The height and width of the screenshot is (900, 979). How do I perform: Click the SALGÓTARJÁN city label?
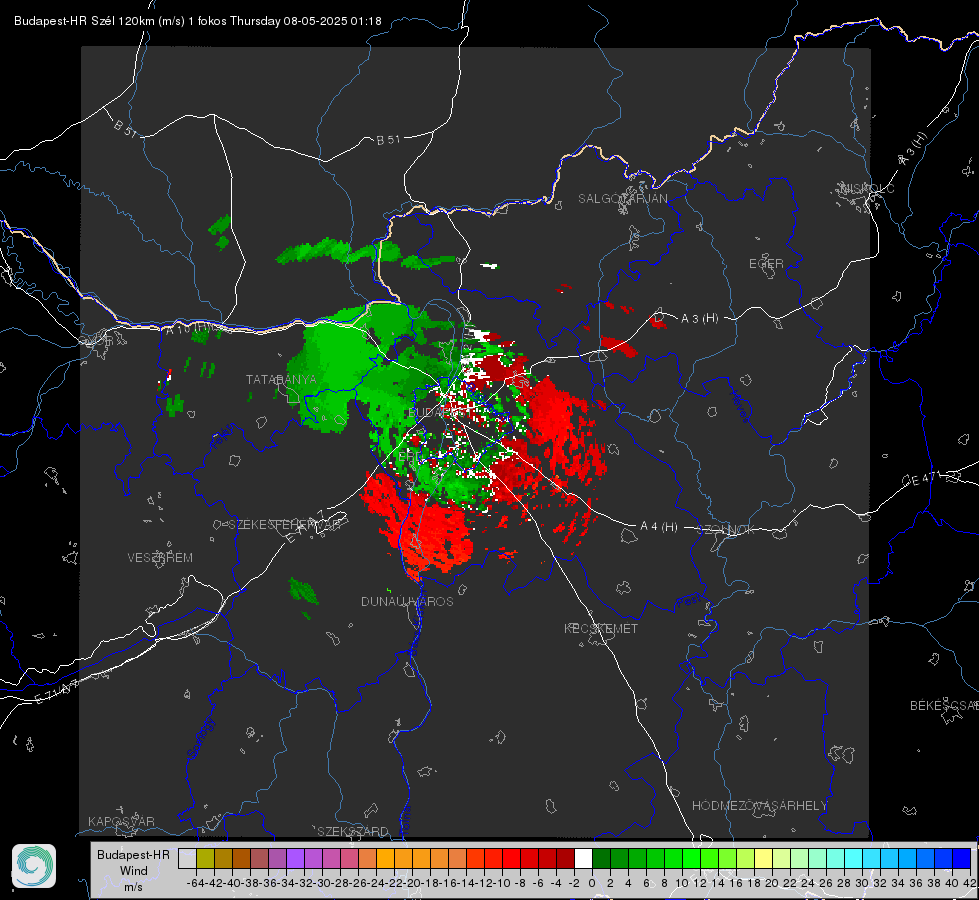coord(622,199)
